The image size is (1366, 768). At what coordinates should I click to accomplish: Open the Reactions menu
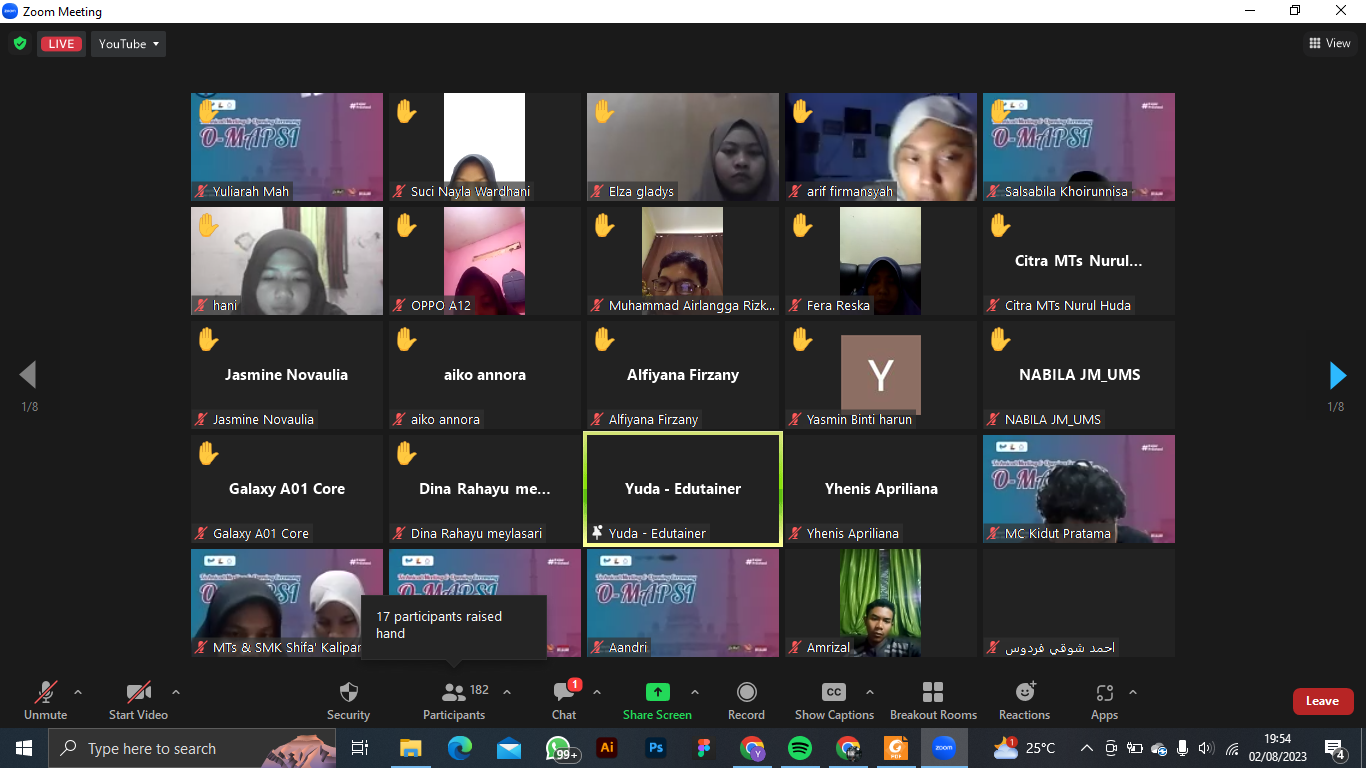[x=1024, y=700]
